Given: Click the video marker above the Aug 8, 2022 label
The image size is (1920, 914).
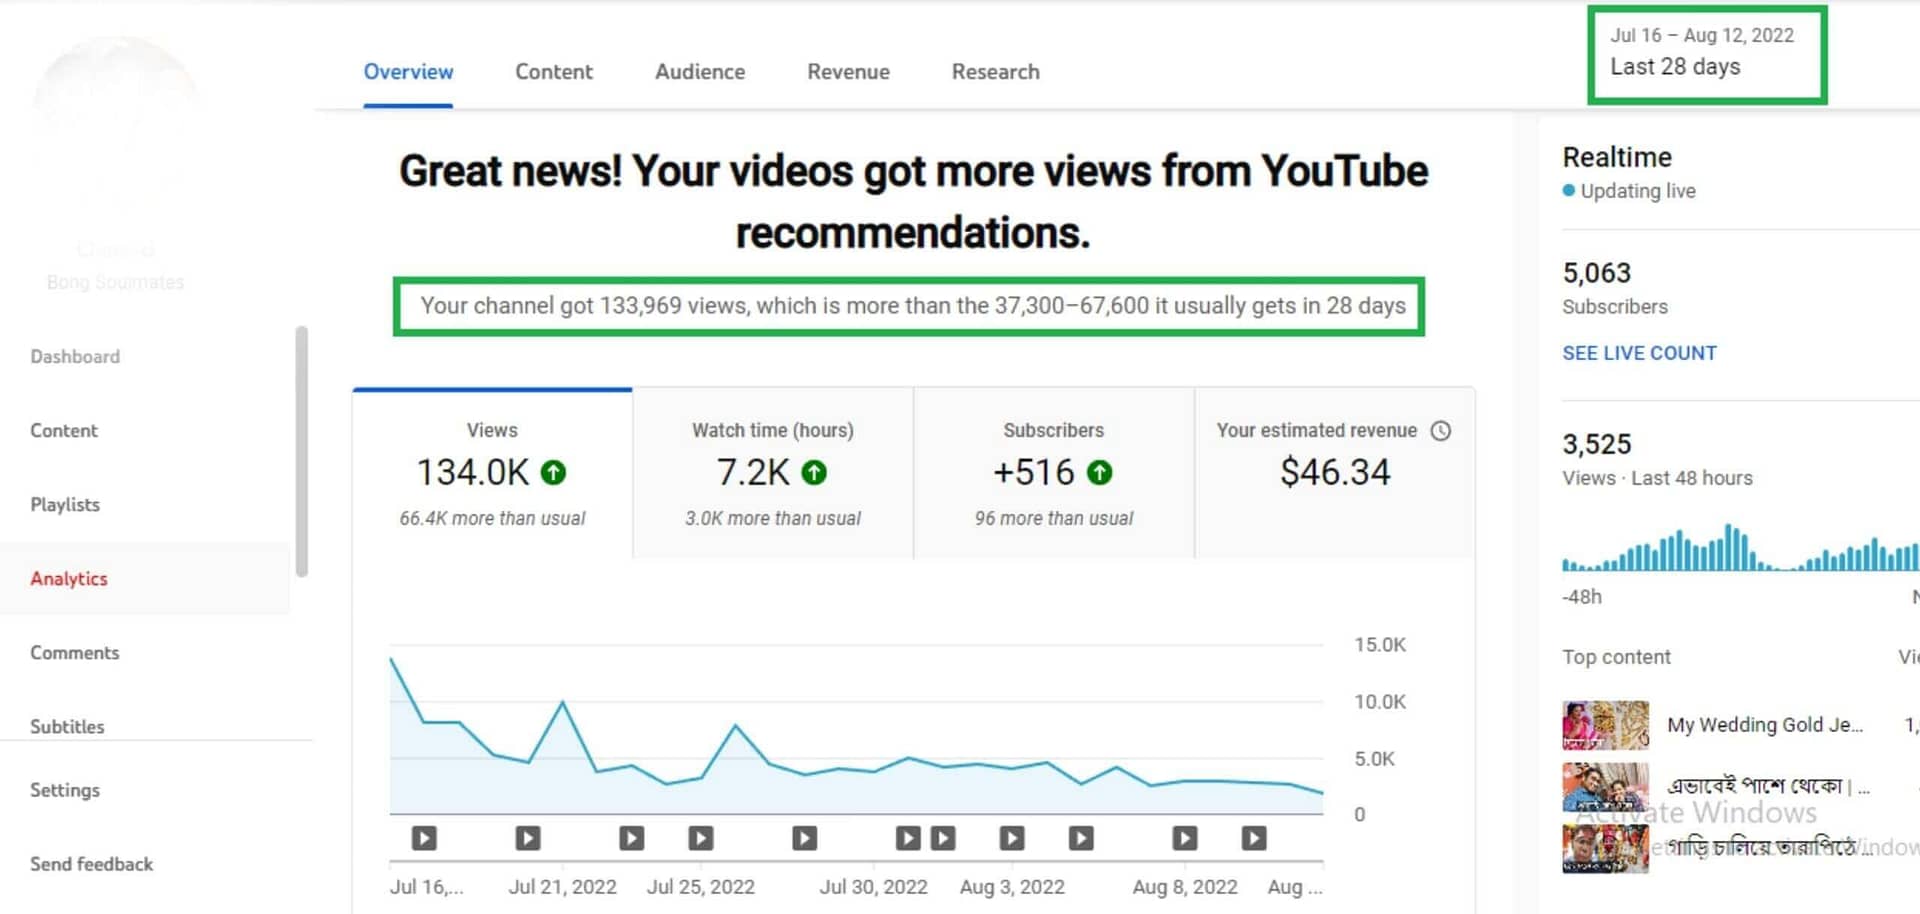Looking at the screenshot, I should 1185,838.
